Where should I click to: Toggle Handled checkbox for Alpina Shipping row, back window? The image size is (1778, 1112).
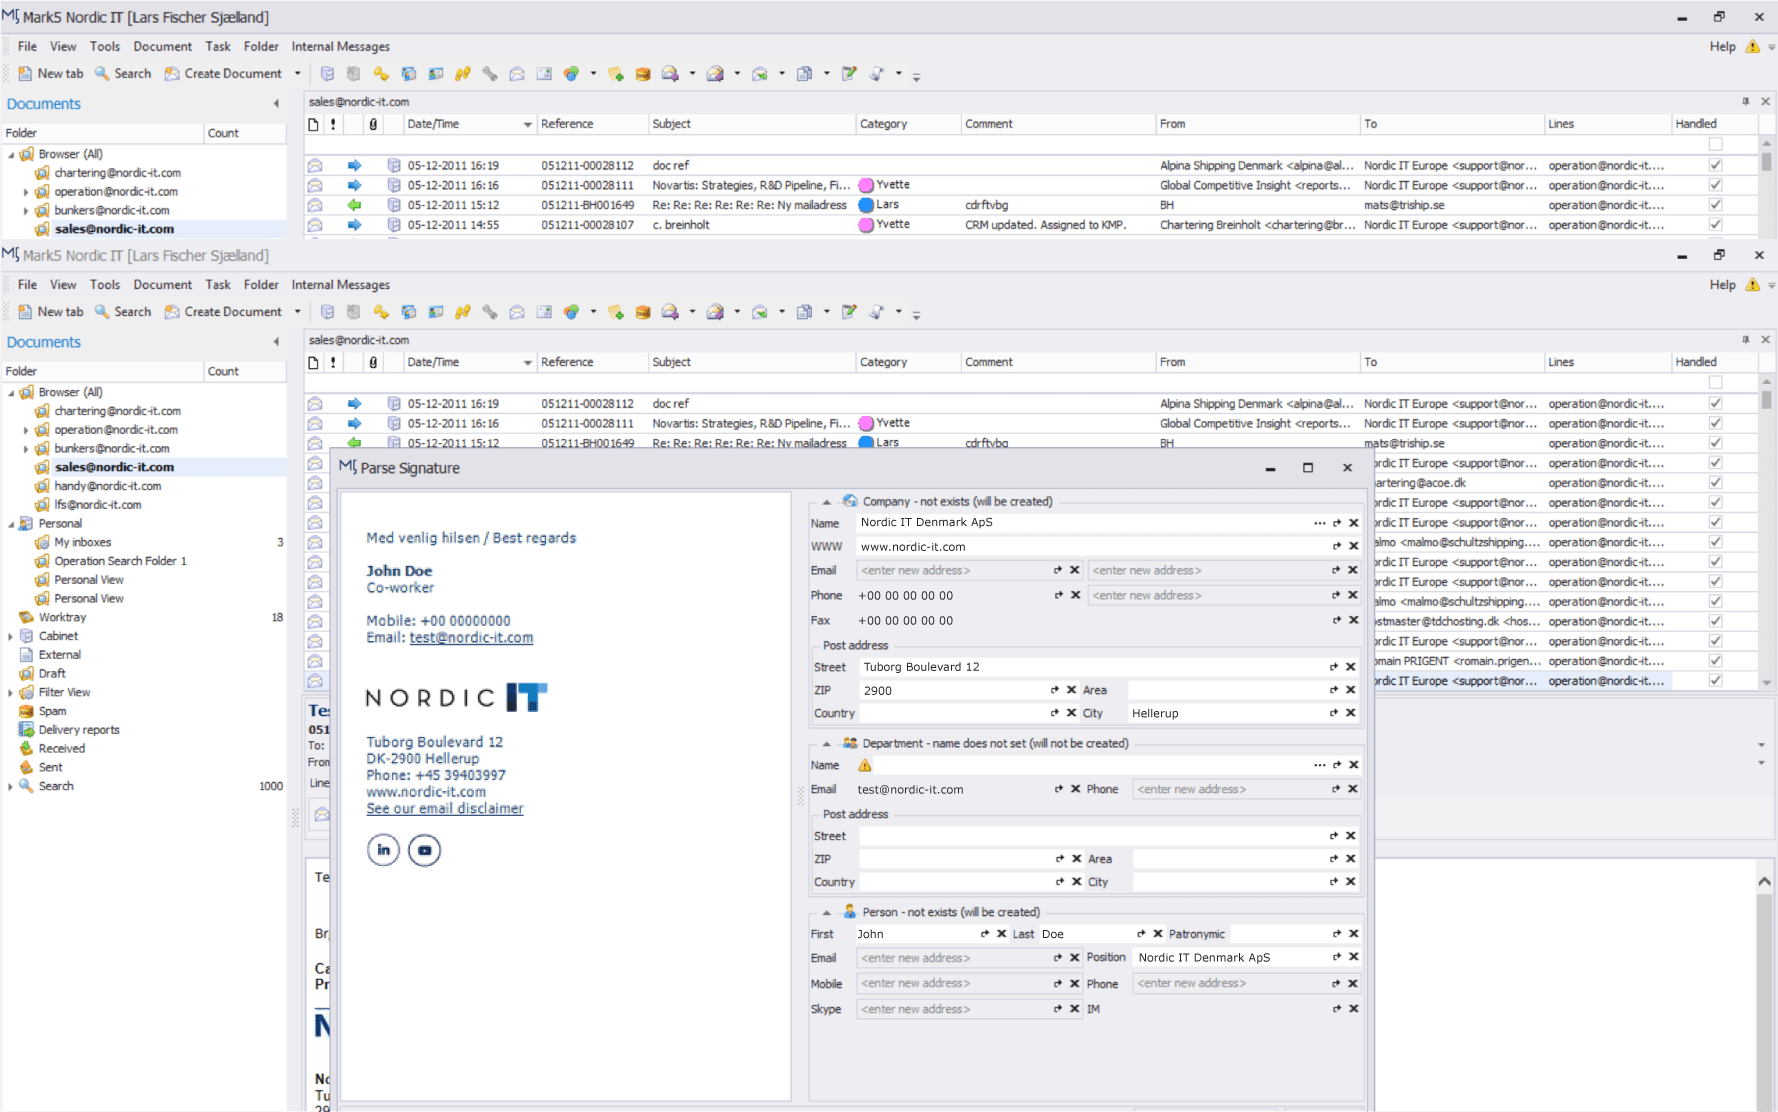[1715, 165]
